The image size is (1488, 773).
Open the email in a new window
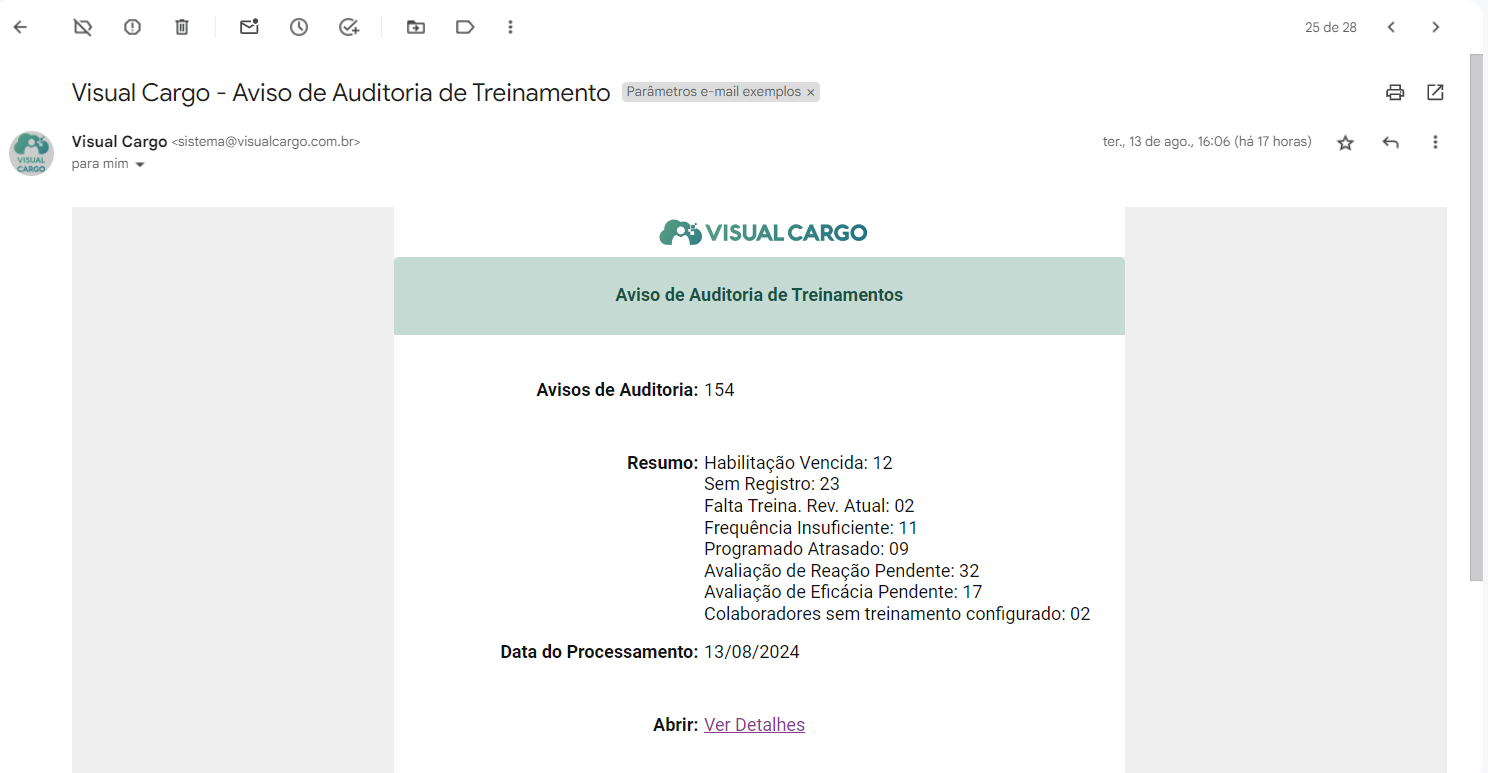pos(1435,92)
